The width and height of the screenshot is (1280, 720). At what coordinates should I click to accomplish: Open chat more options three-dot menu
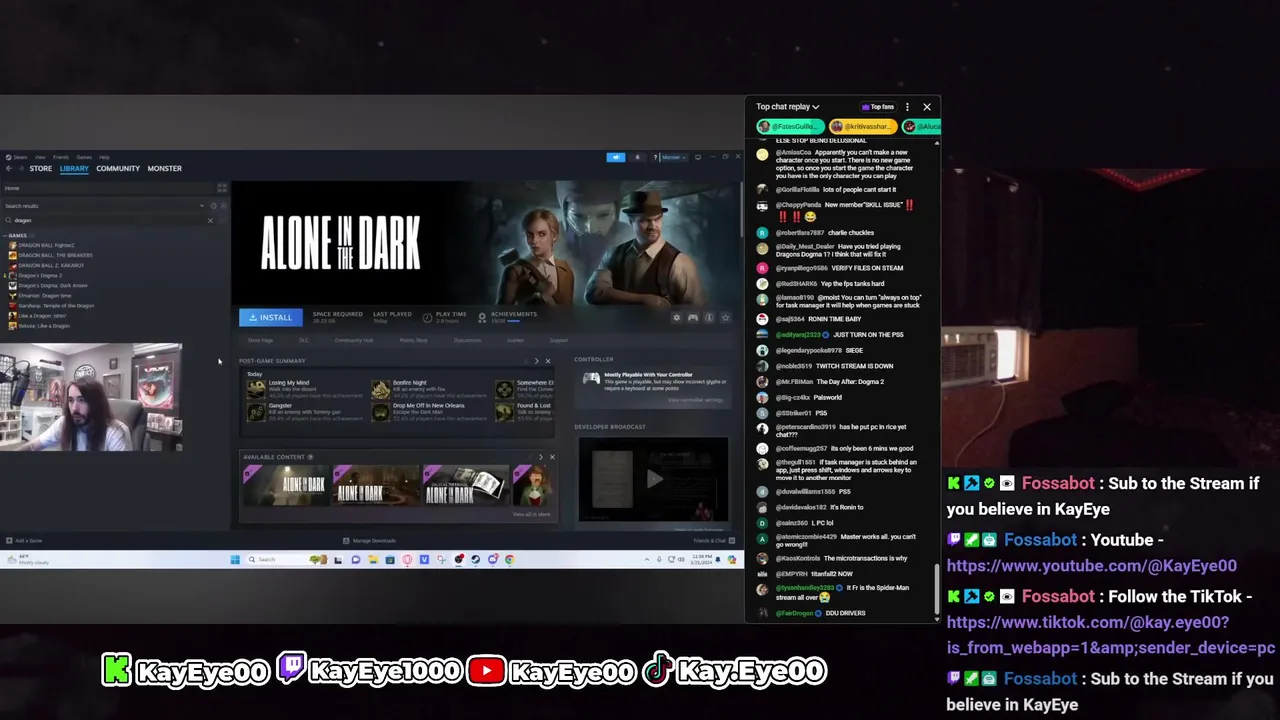(907, 107)
